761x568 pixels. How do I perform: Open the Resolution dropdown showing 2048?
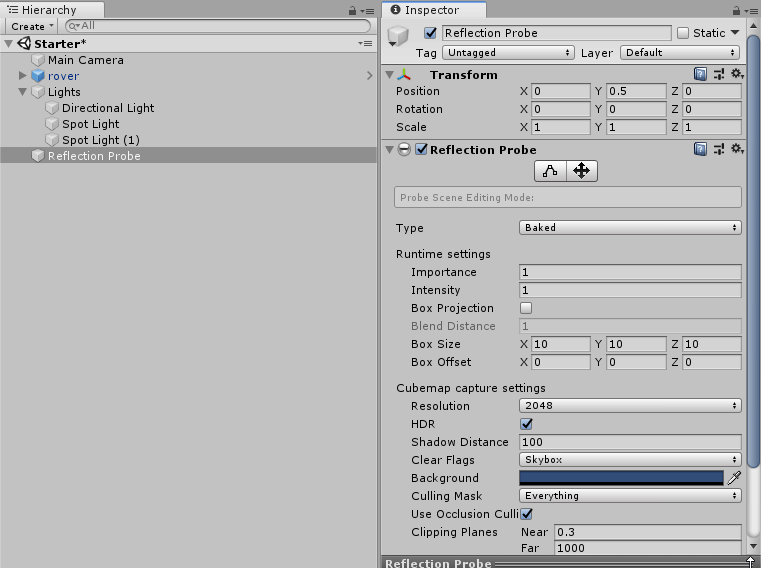pyautogui.click(x=630, y=406)
